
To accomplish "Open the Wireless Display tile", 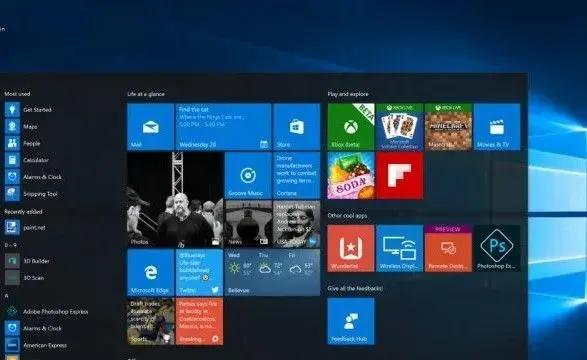I will pyautogui.click(x=399, y=248).
